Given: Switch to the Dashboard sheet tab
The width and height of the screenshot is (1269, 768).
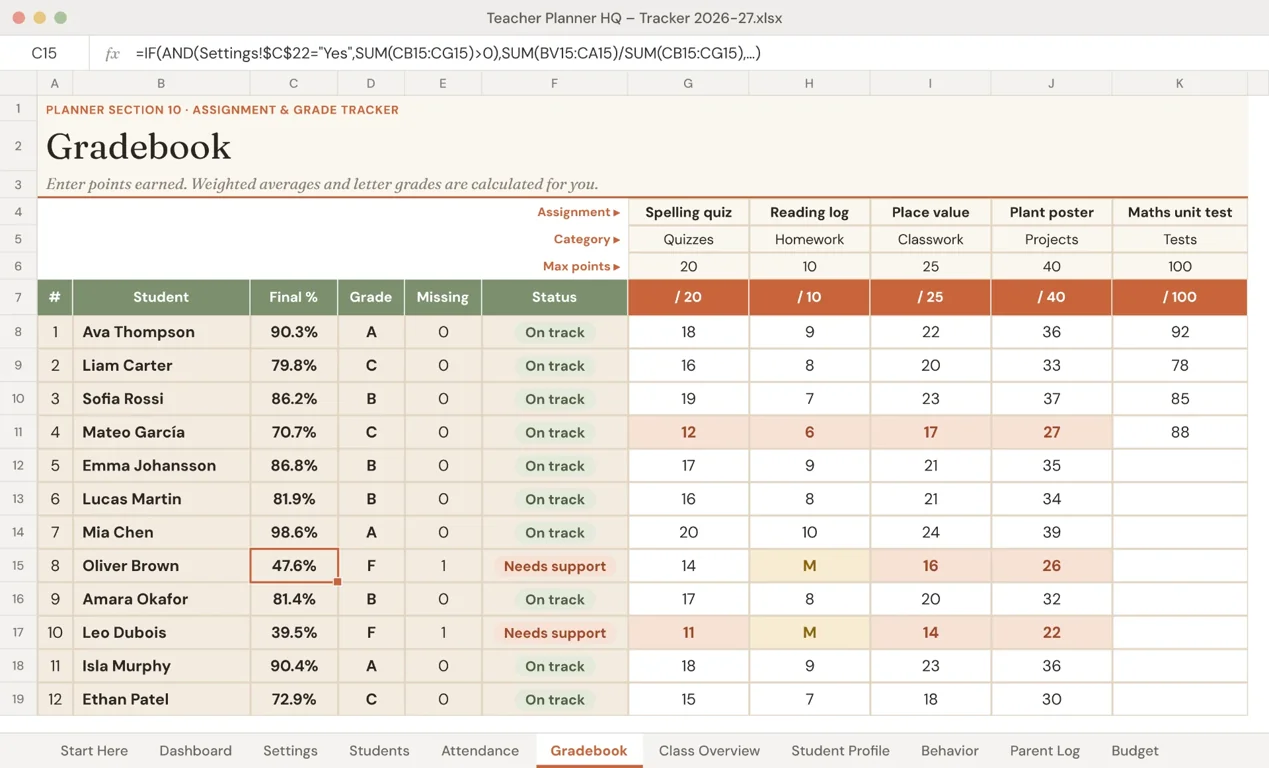Looking at the screenshot, I should [195, 751].
